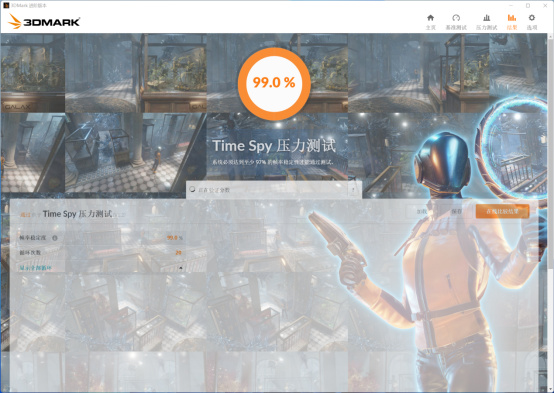Close the 3DMark window
This screenshot has width=554, height=393.
pyautogui.click(x=545, y=5)
